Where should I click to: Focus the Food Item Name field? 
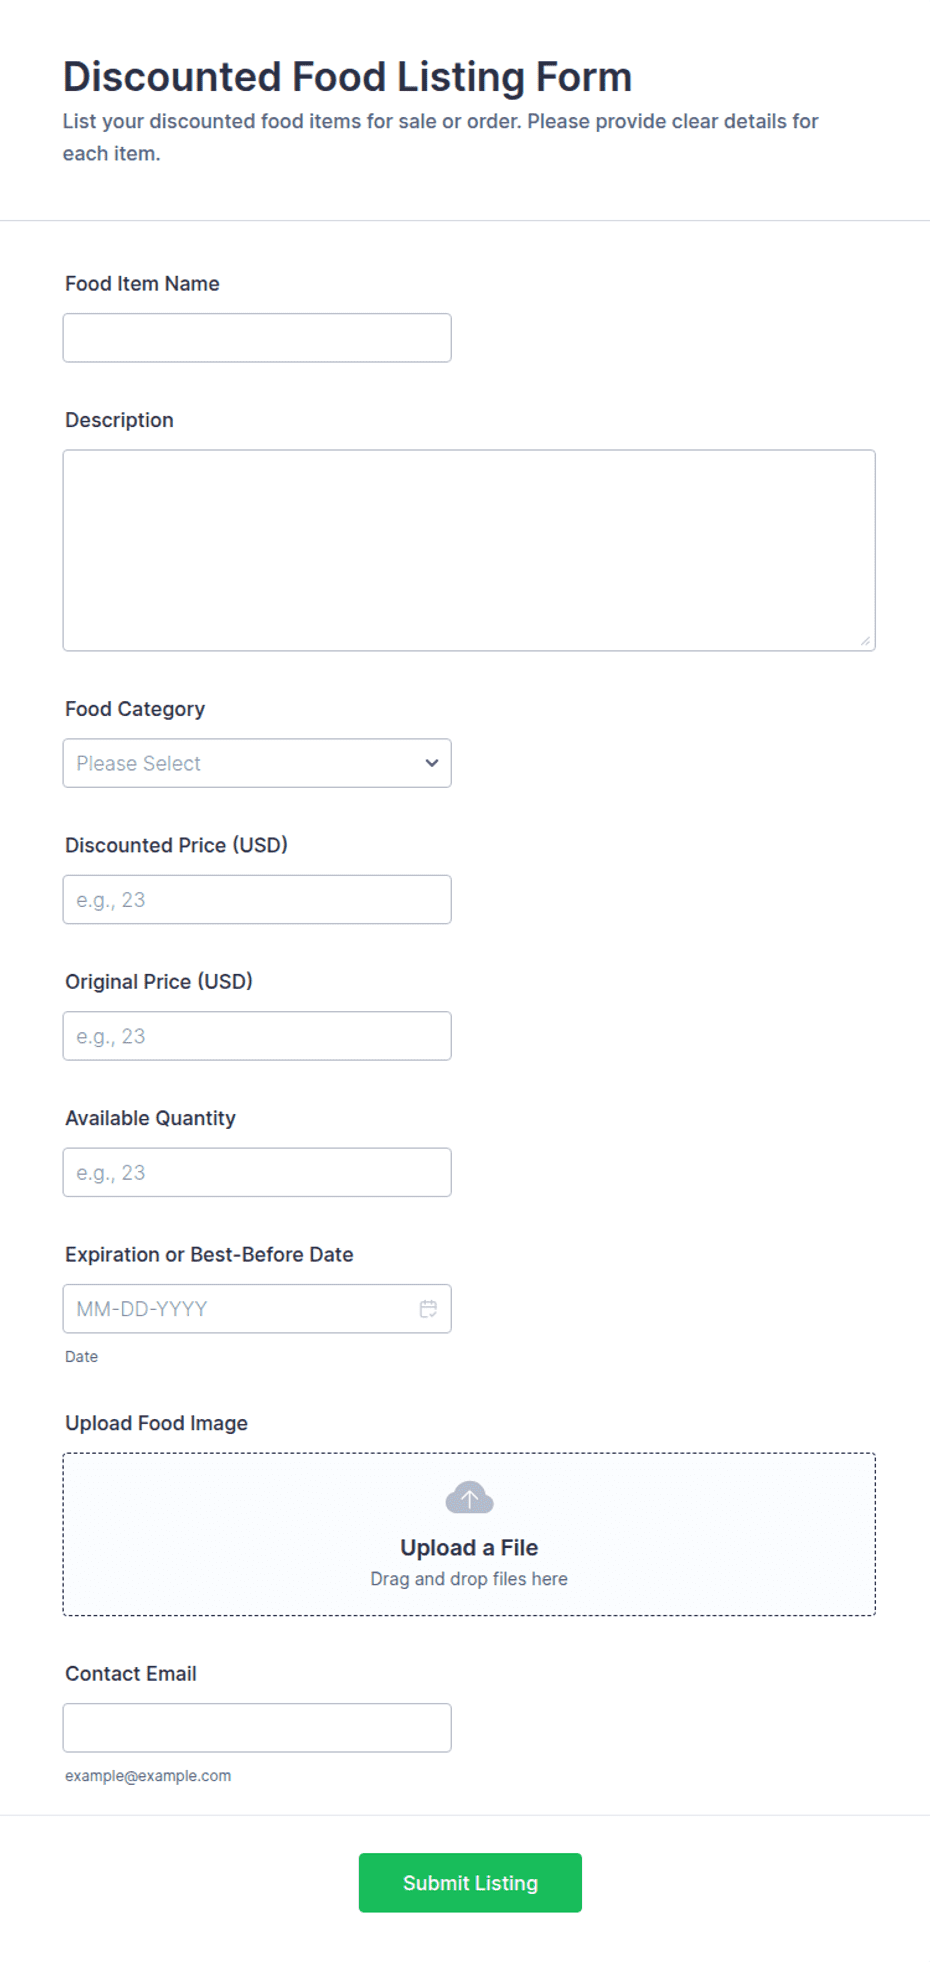click(257, 338)
